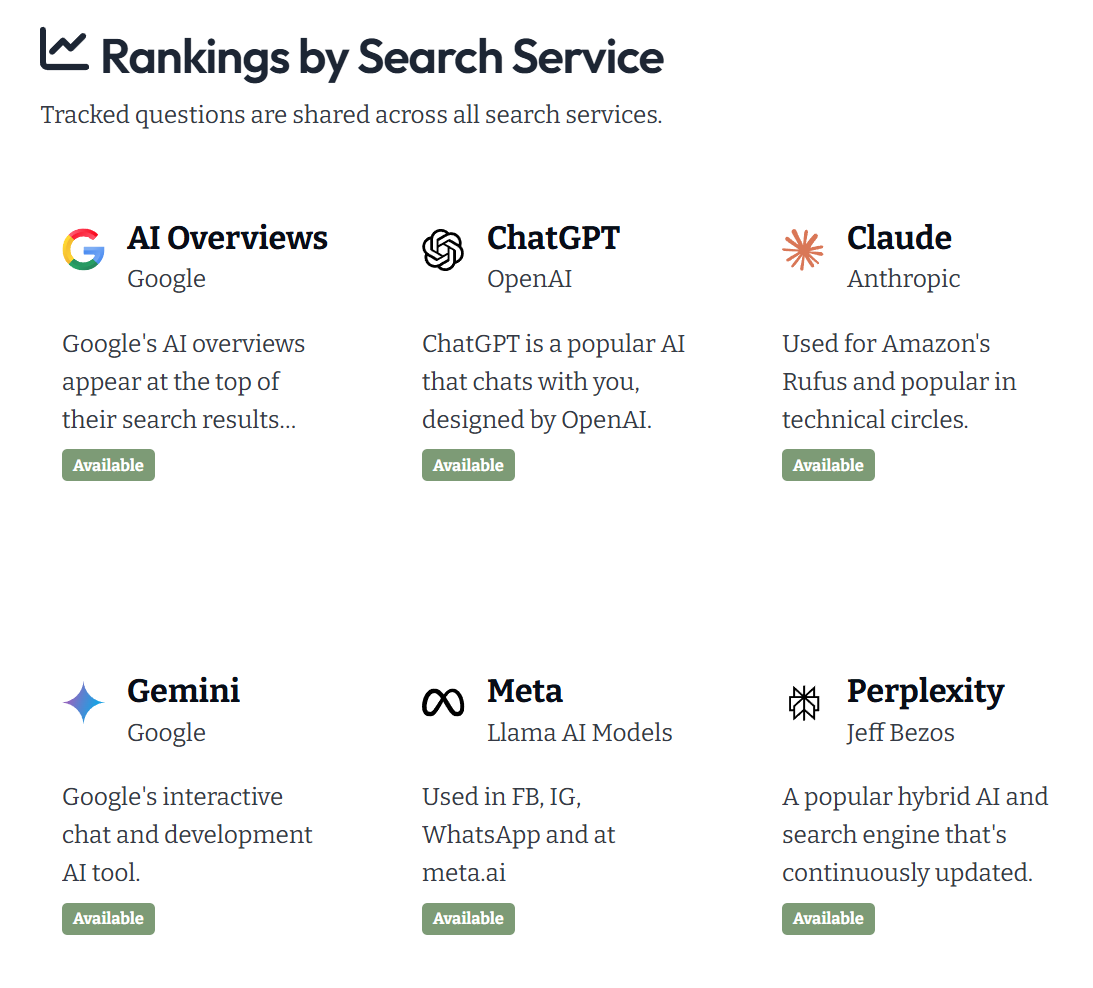Open the Perplexity heading text
1093x988 pixels.
pyautogui.click(x=925, y=691)
